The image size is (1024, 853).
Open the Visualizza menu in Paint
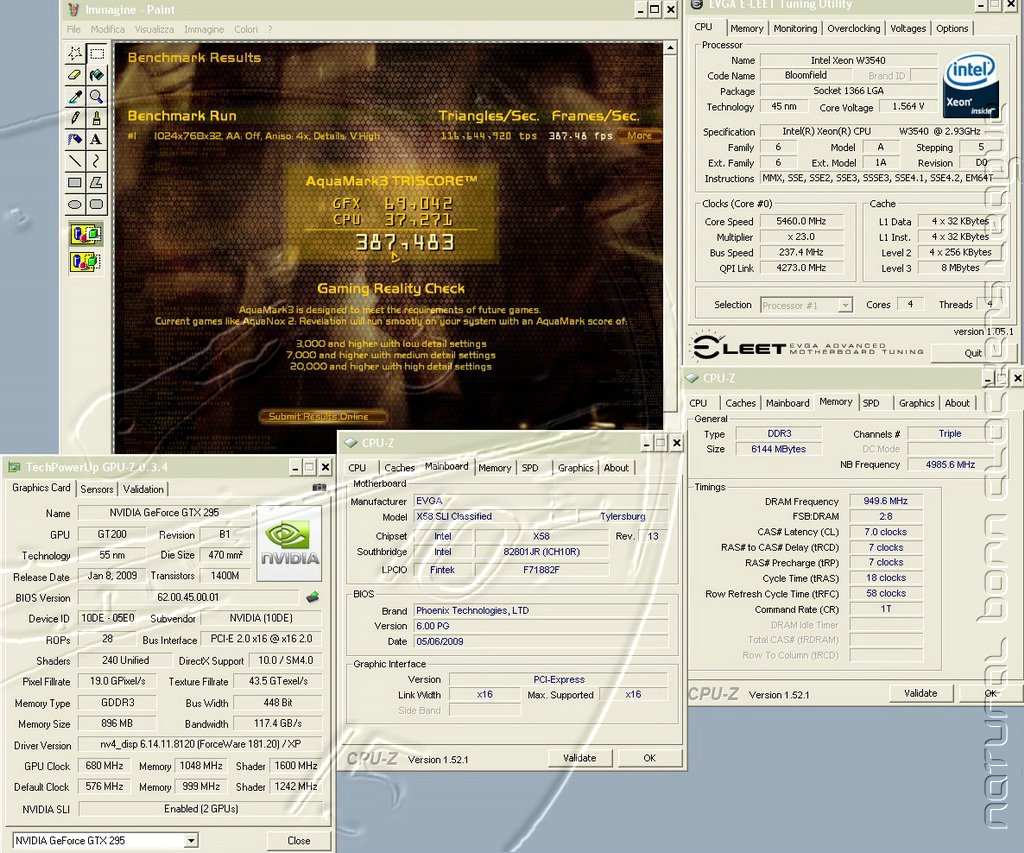pos(154,29)
